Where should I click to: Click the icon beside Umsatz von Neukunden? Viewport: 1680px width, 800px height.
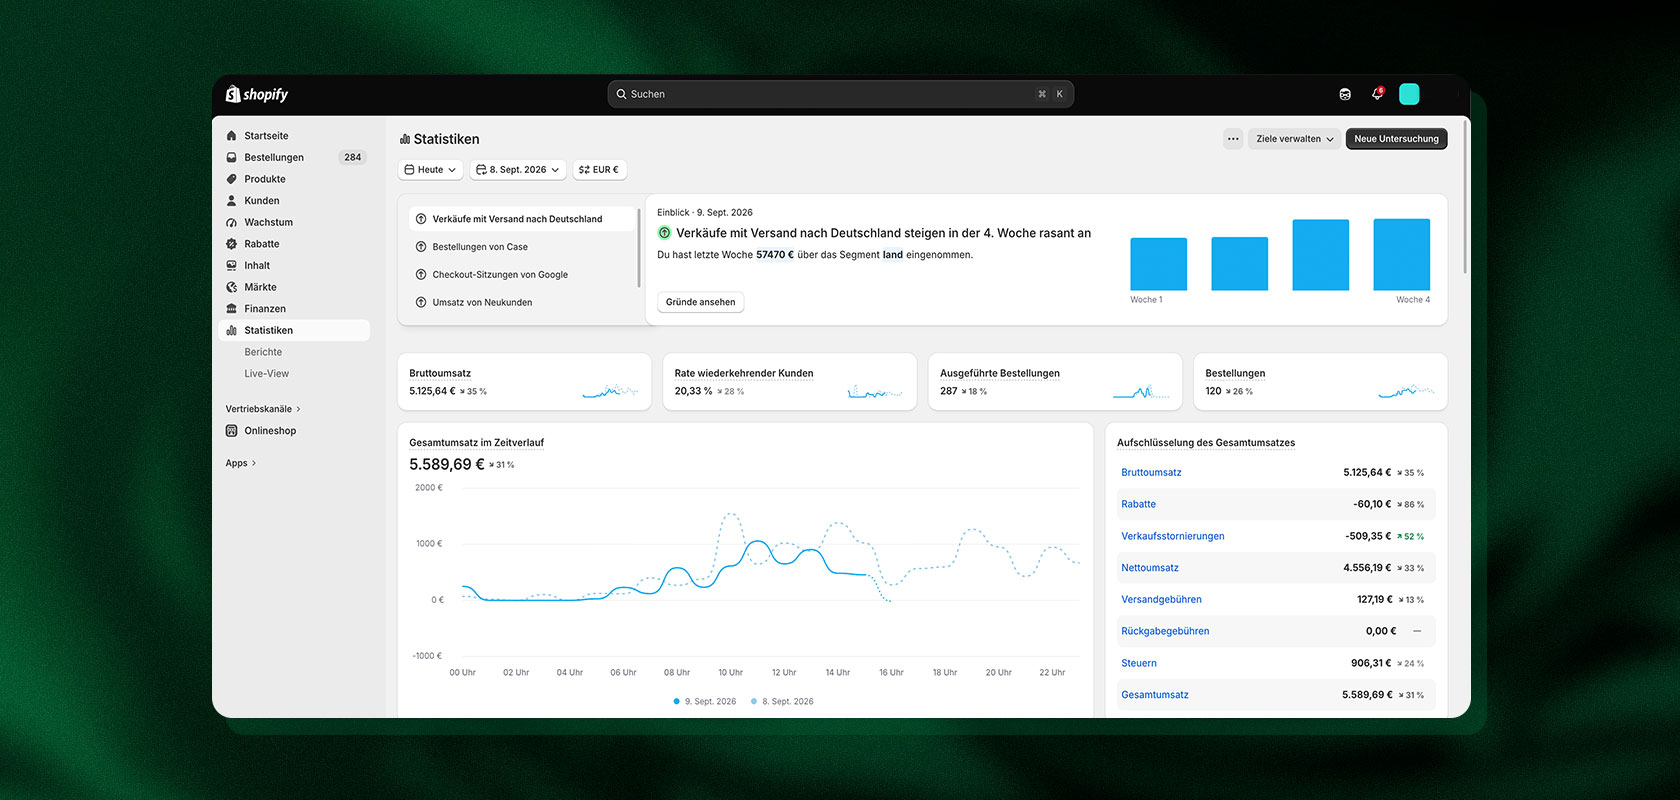421,303
